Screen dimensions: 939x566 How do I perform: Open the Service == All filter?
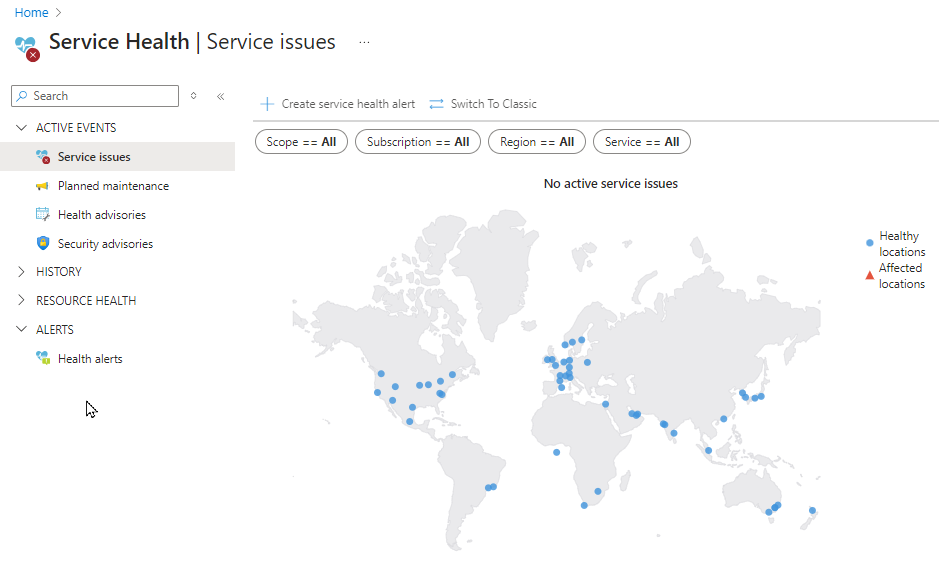(x=641, y=142)
